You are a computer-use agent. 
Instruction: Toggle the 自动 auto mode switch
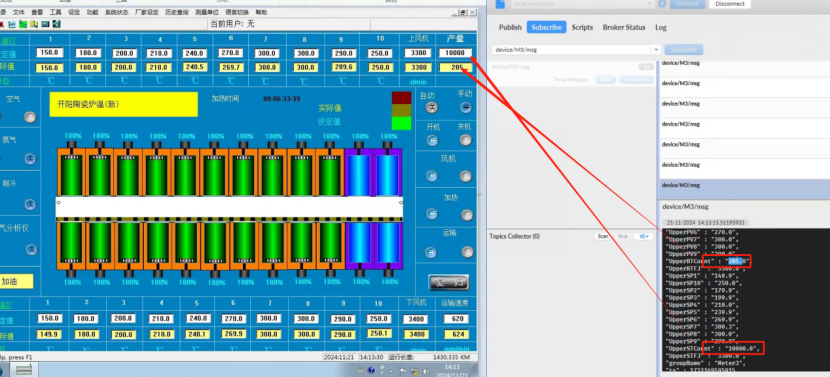coord(431,107)
